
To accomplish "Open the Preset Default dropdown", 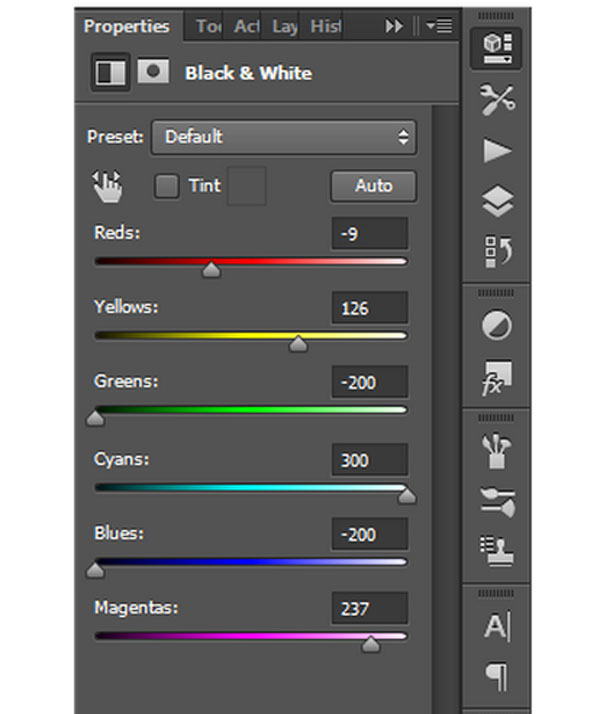I will click(283, 137).
